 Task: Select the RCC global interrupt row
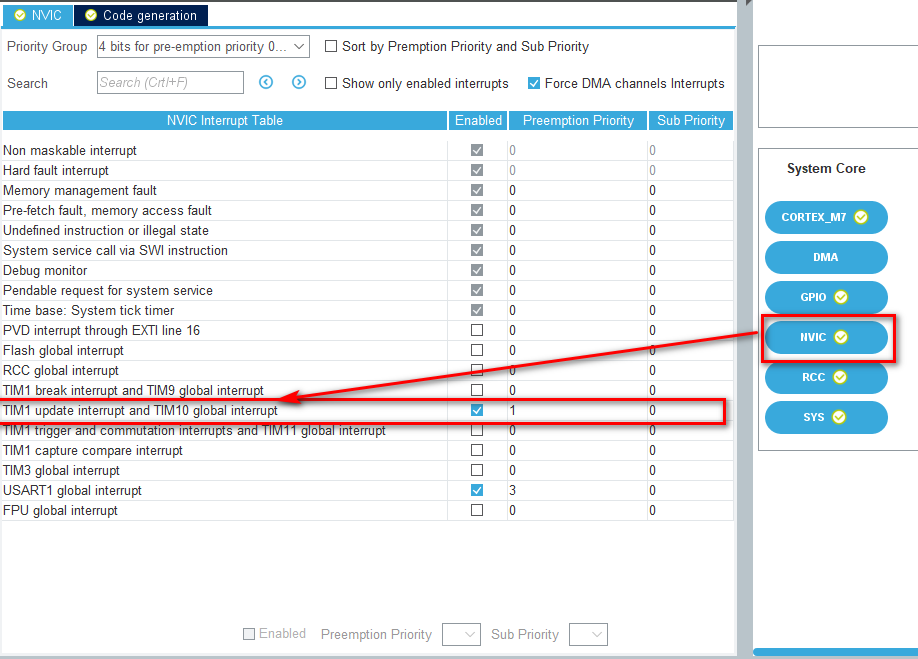[x=368, y=370]
